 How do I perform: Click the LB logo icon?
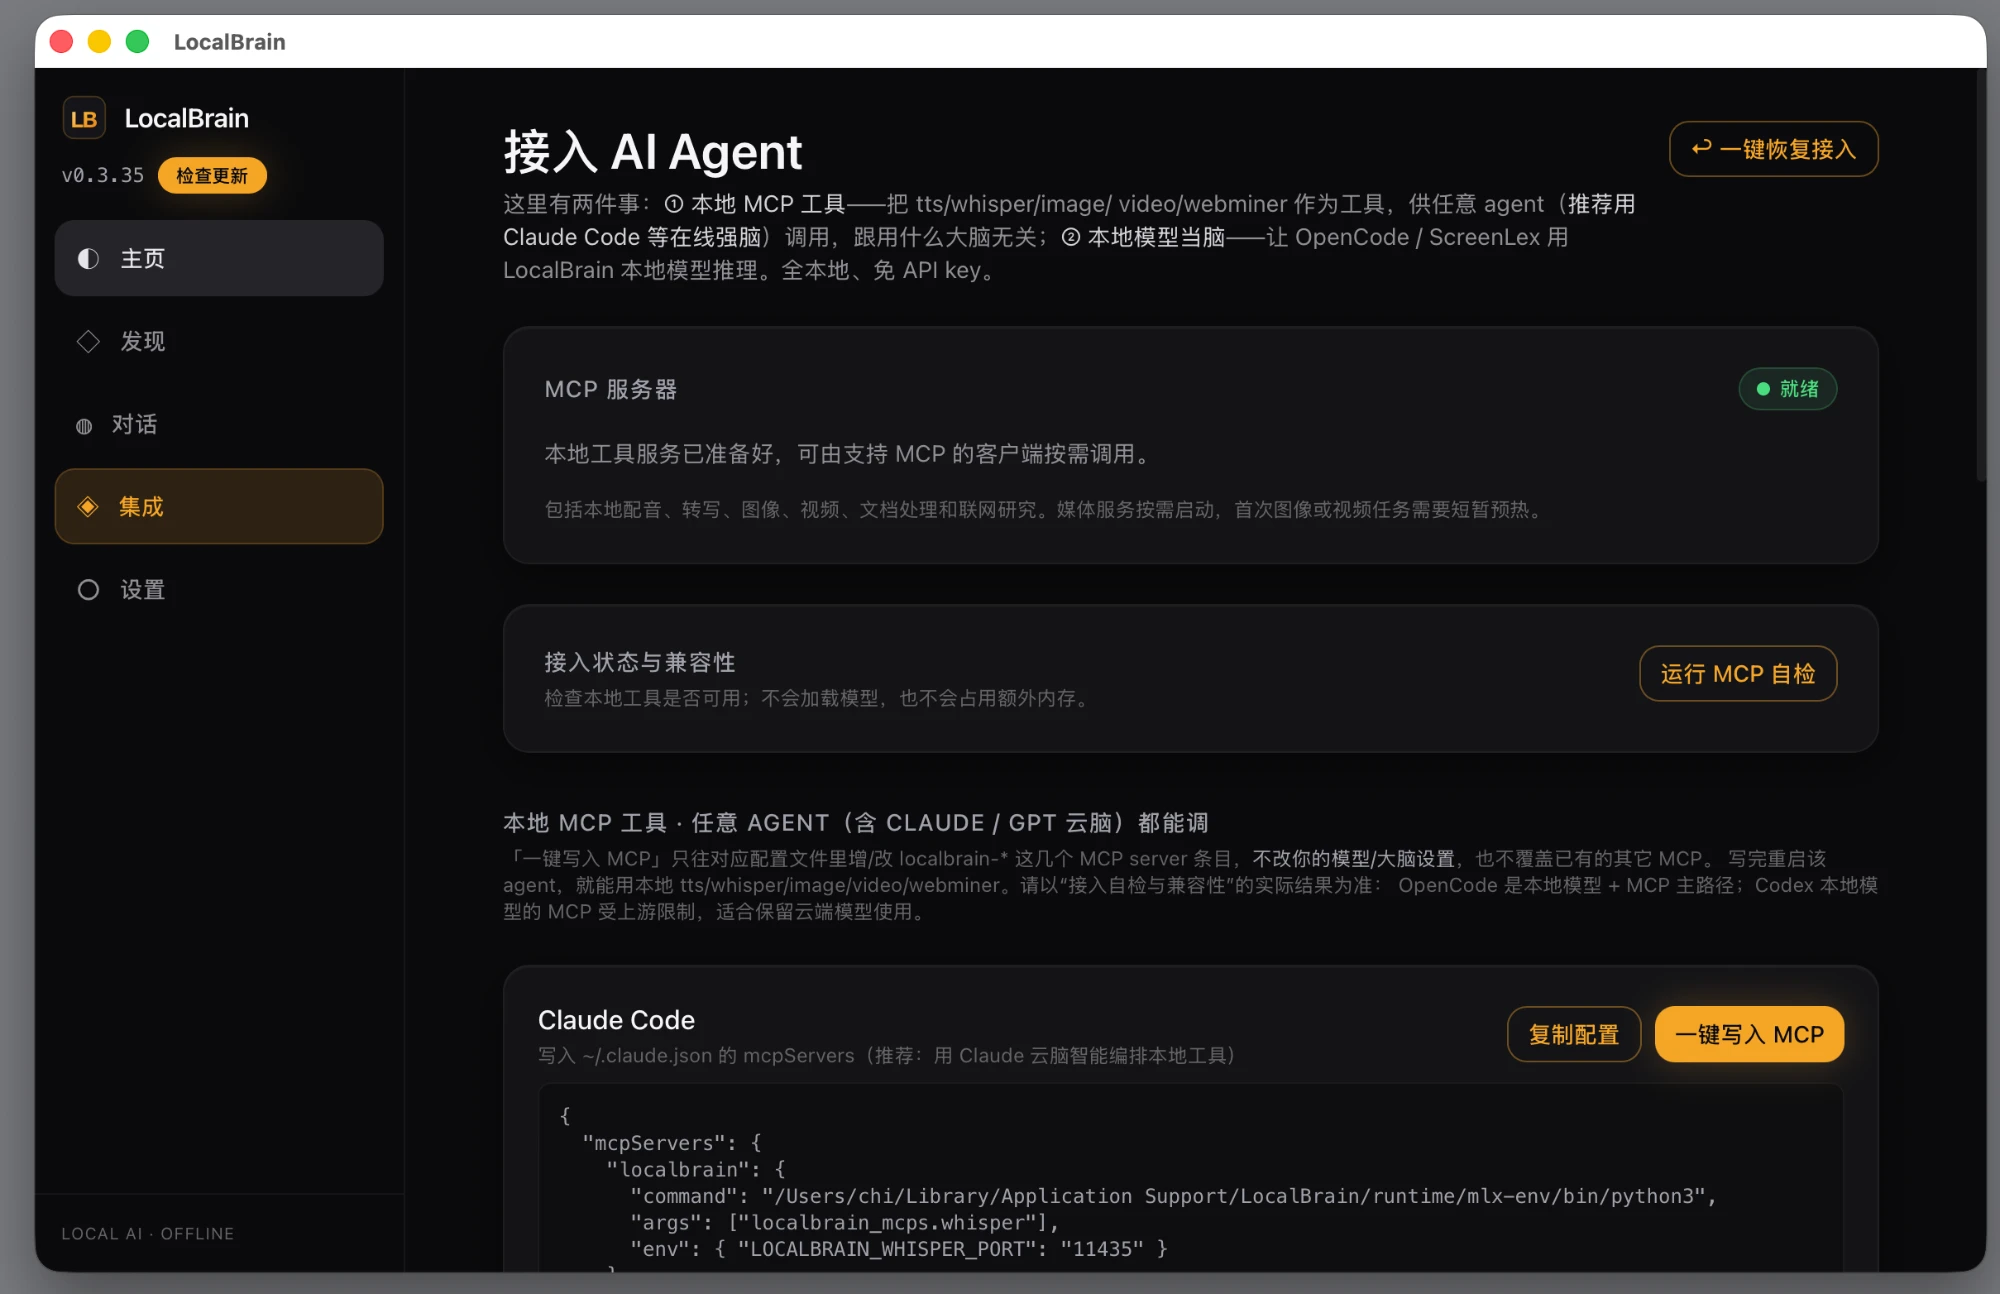[84, 118]
